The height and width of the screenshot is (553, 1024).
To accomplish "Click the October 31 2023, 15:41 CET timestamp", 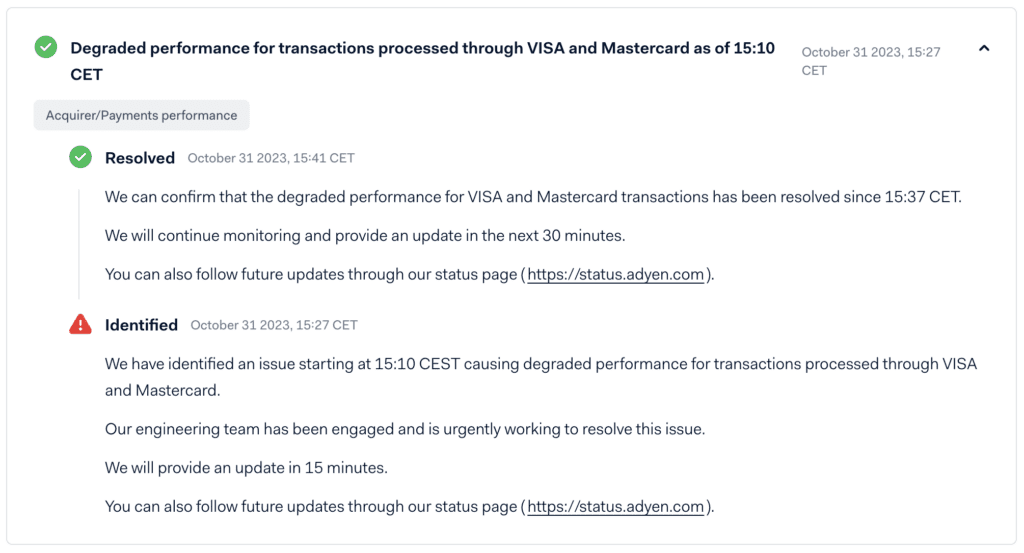I will 271,158.
